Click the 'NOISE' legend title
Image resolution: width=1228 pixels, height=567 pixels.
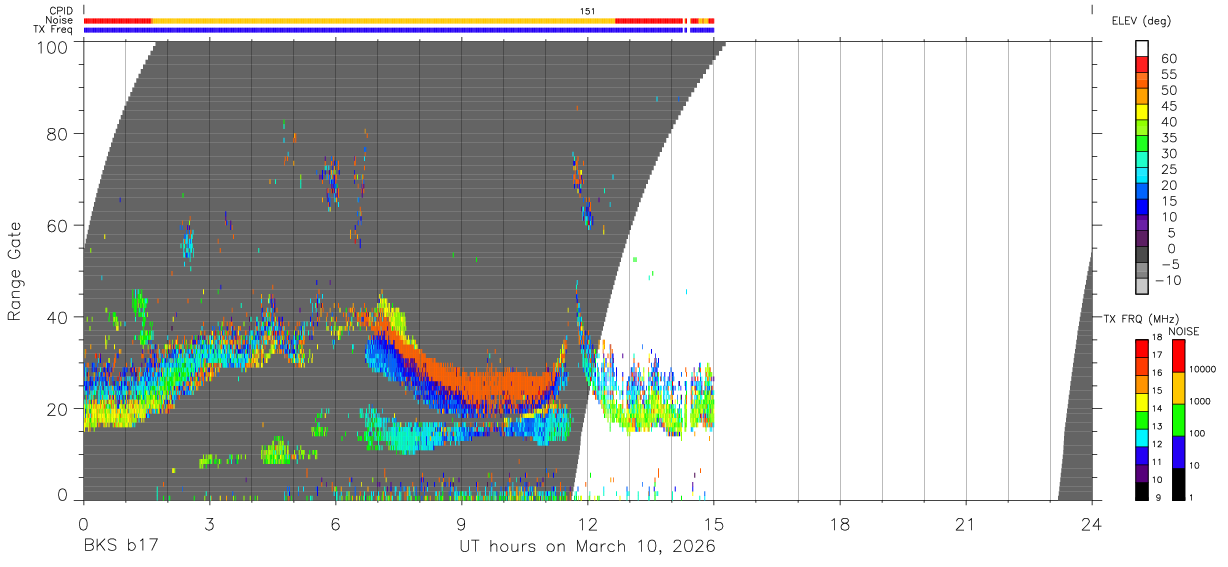click(1183, 331)
